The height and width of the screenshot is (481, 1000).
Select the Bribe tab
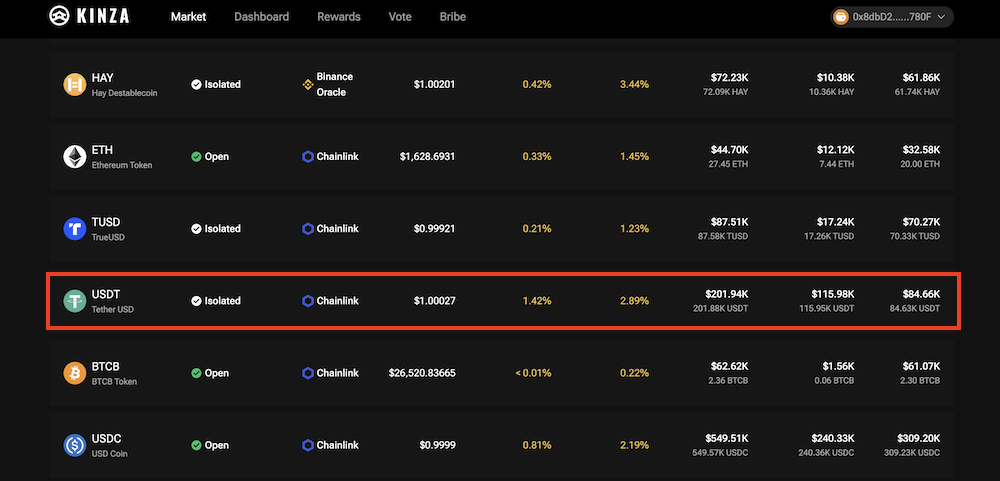click(453, 17)
